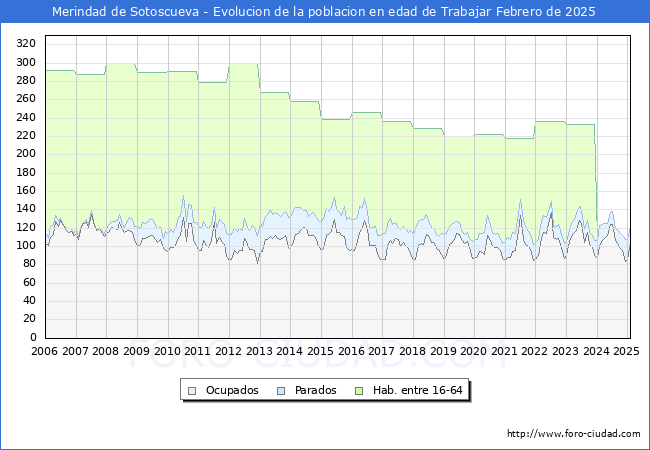Click the 2021 x-axis label
This screenshot has width=650, height=450.
click(x=505, y=351)
